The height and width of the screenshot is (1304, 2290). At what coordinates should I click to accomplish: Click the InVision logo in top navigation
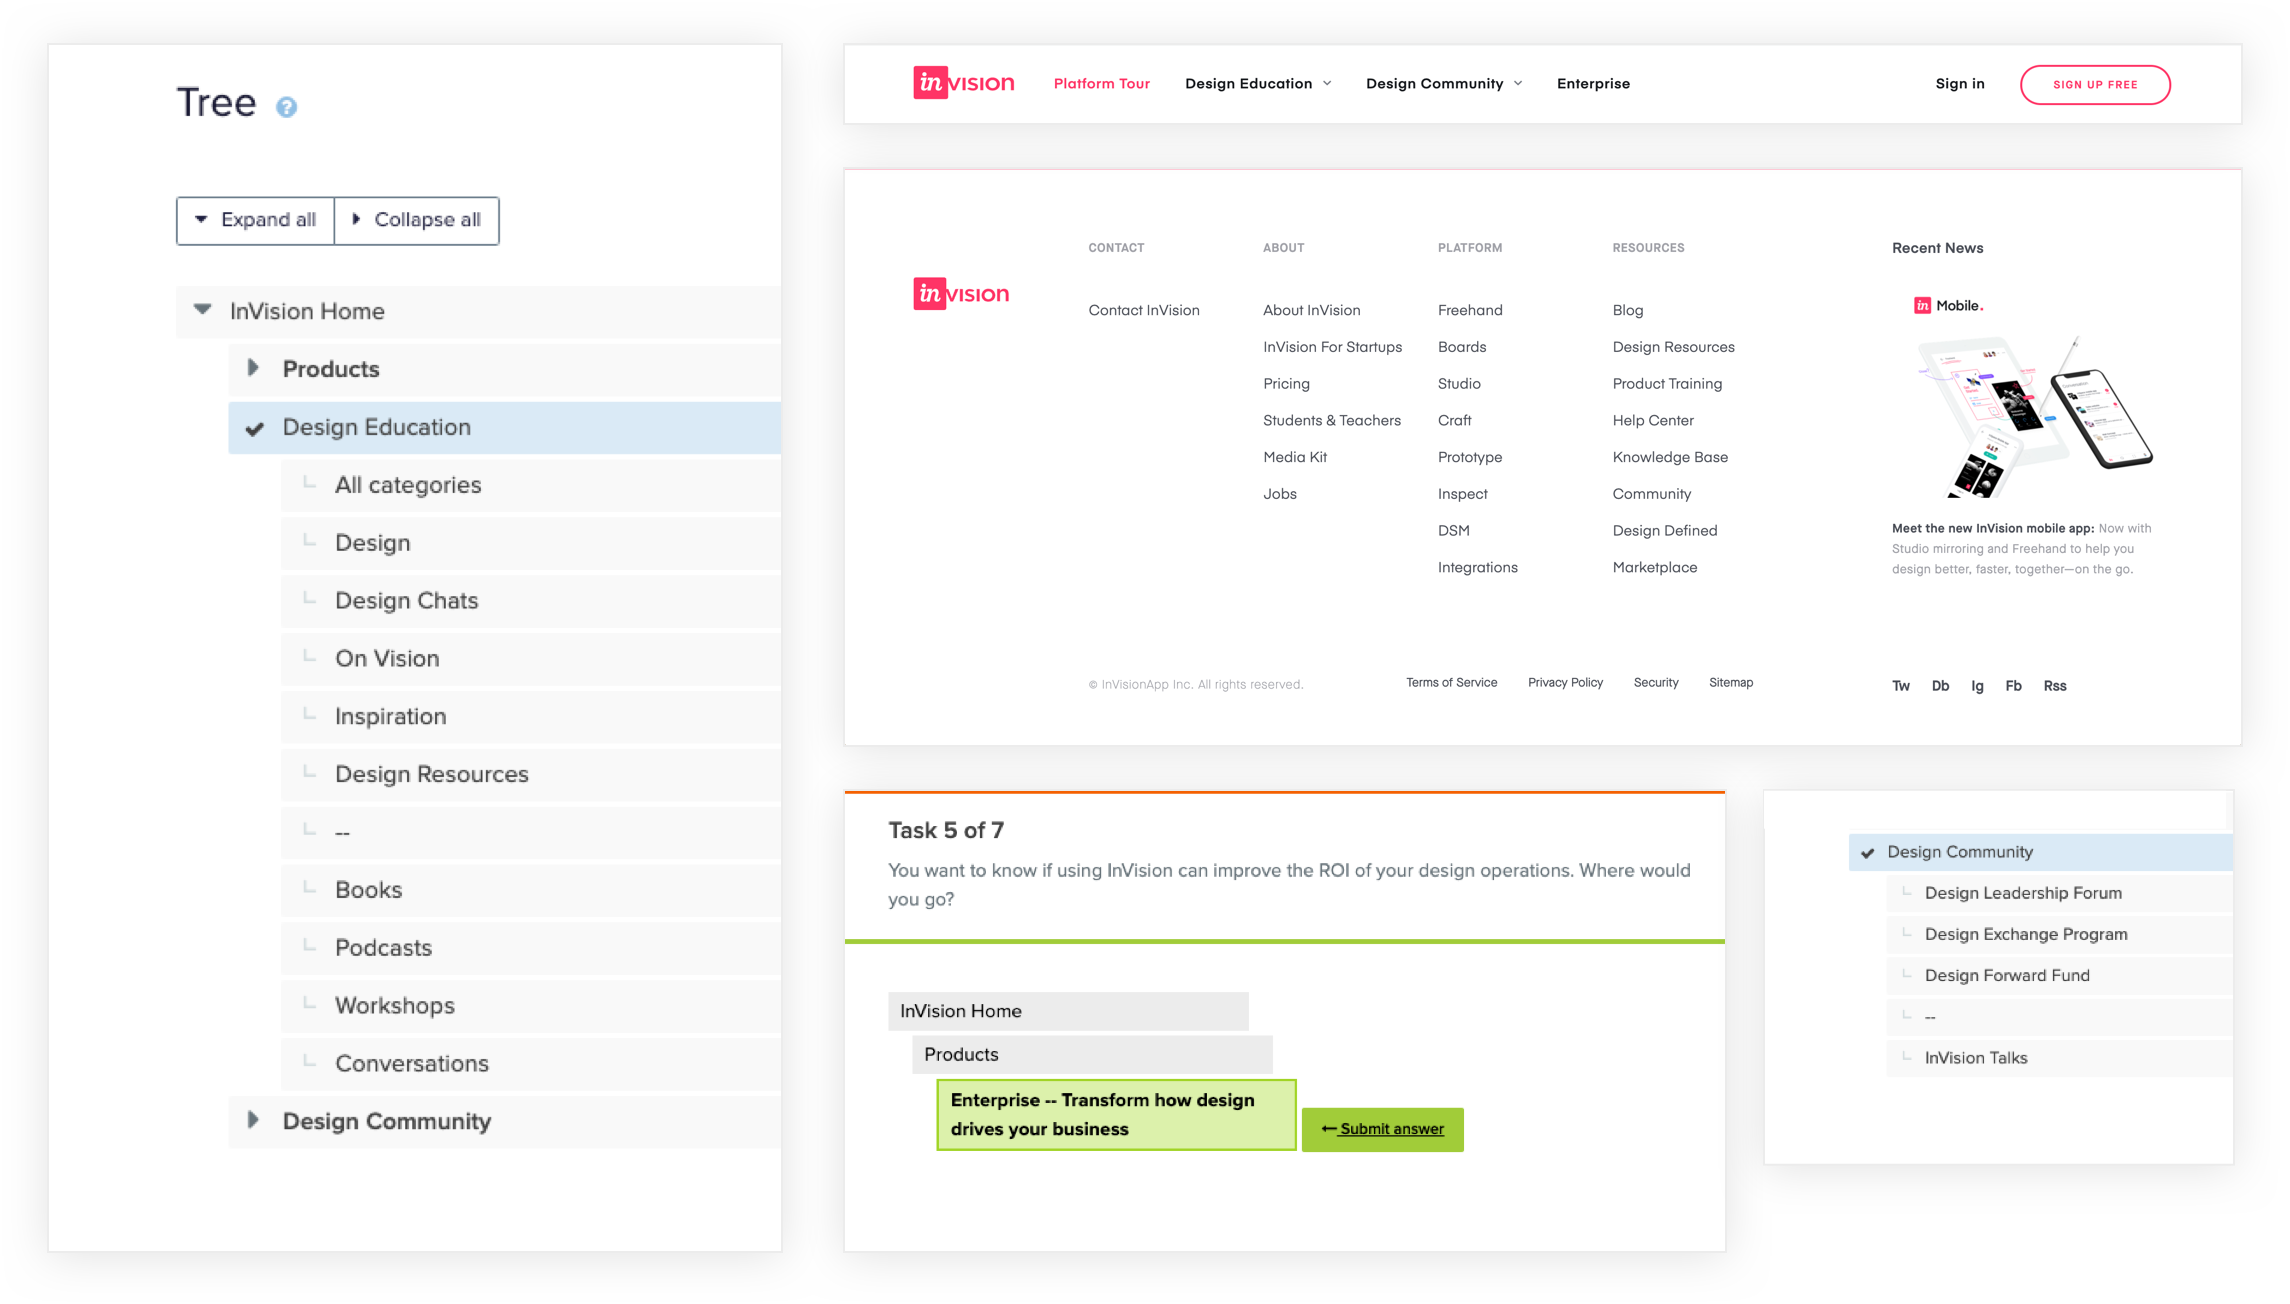click(x=963, y=83)
